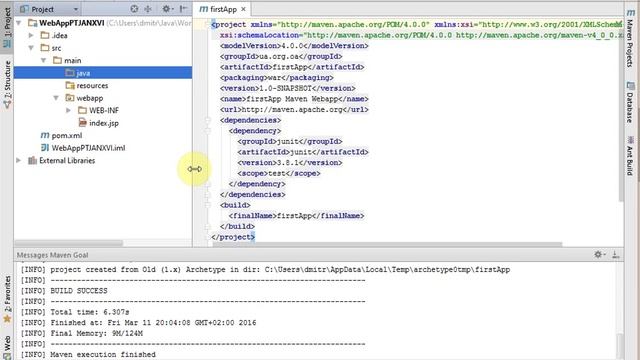Expand External Libraries node
This screenshot has width=640, height=360.
coord(19,160)
